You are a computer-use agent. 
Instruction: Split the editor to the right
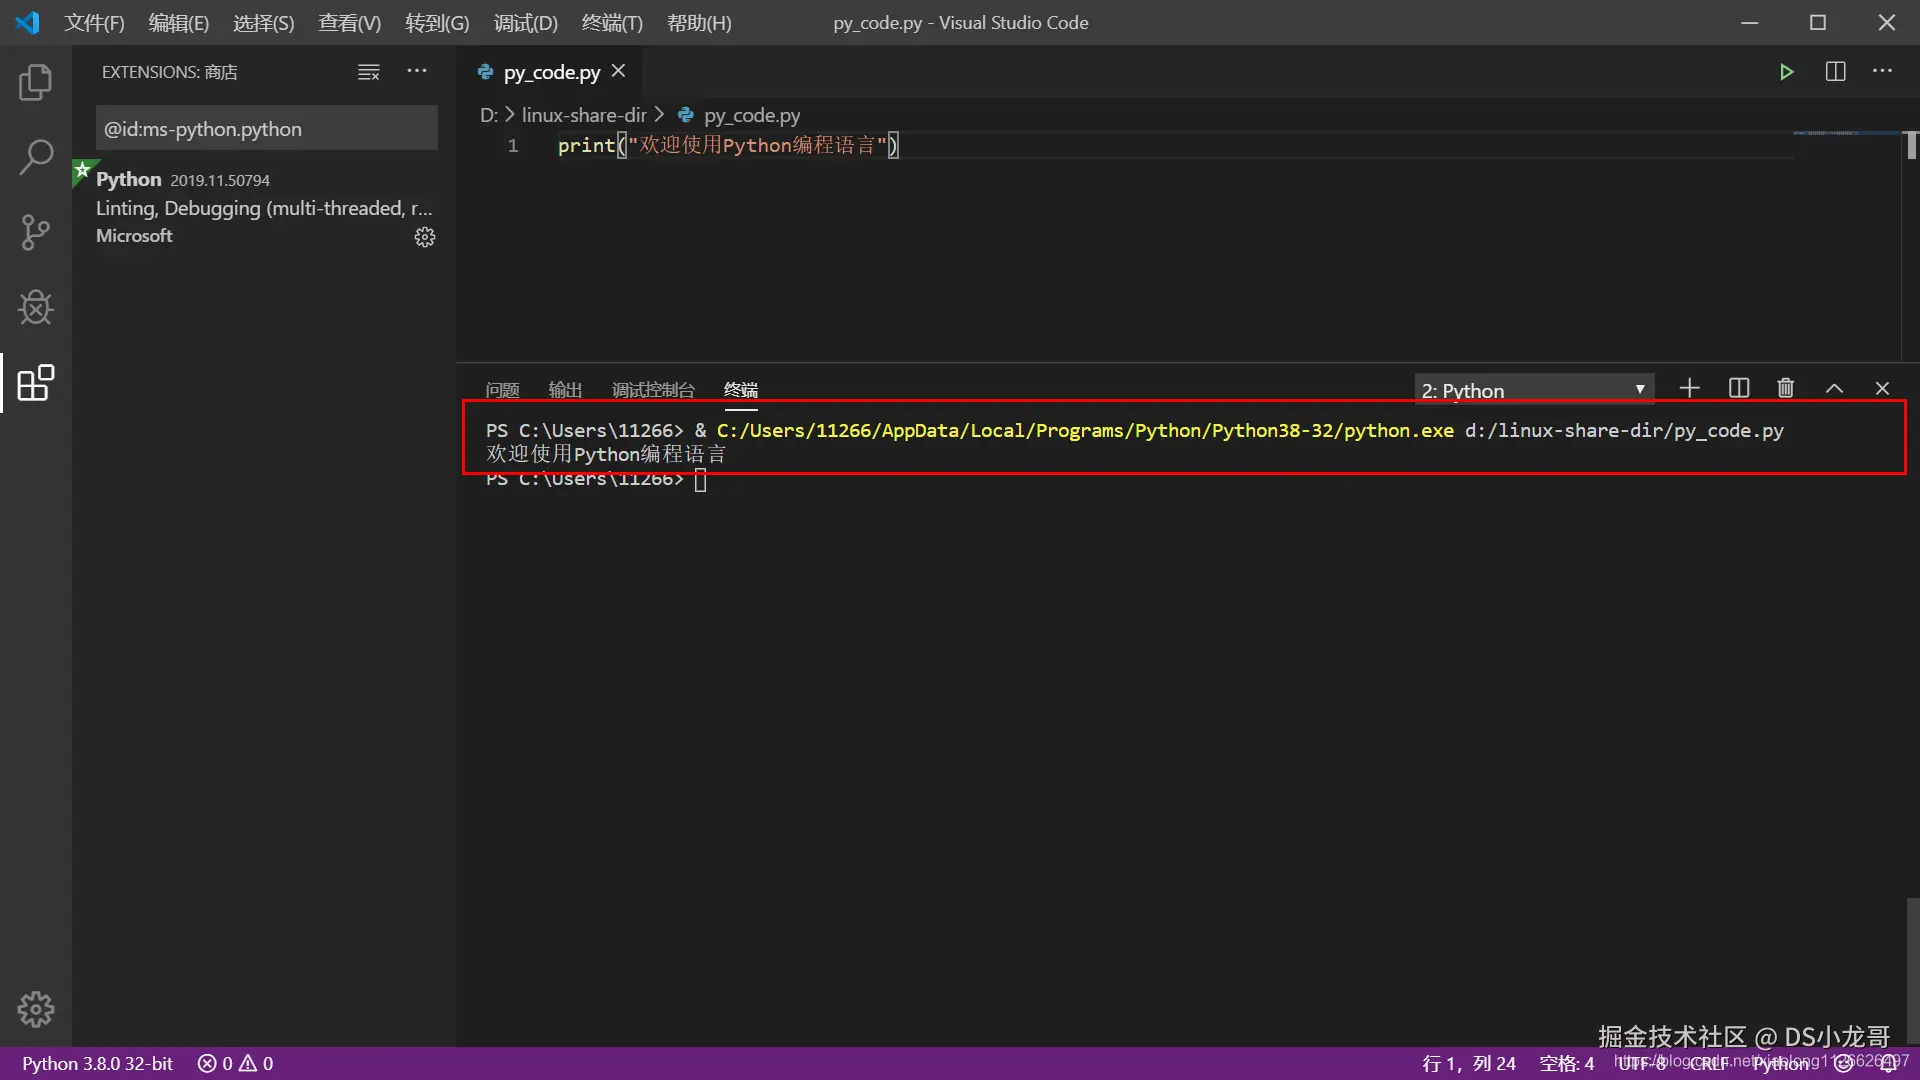pos(1835,72)
